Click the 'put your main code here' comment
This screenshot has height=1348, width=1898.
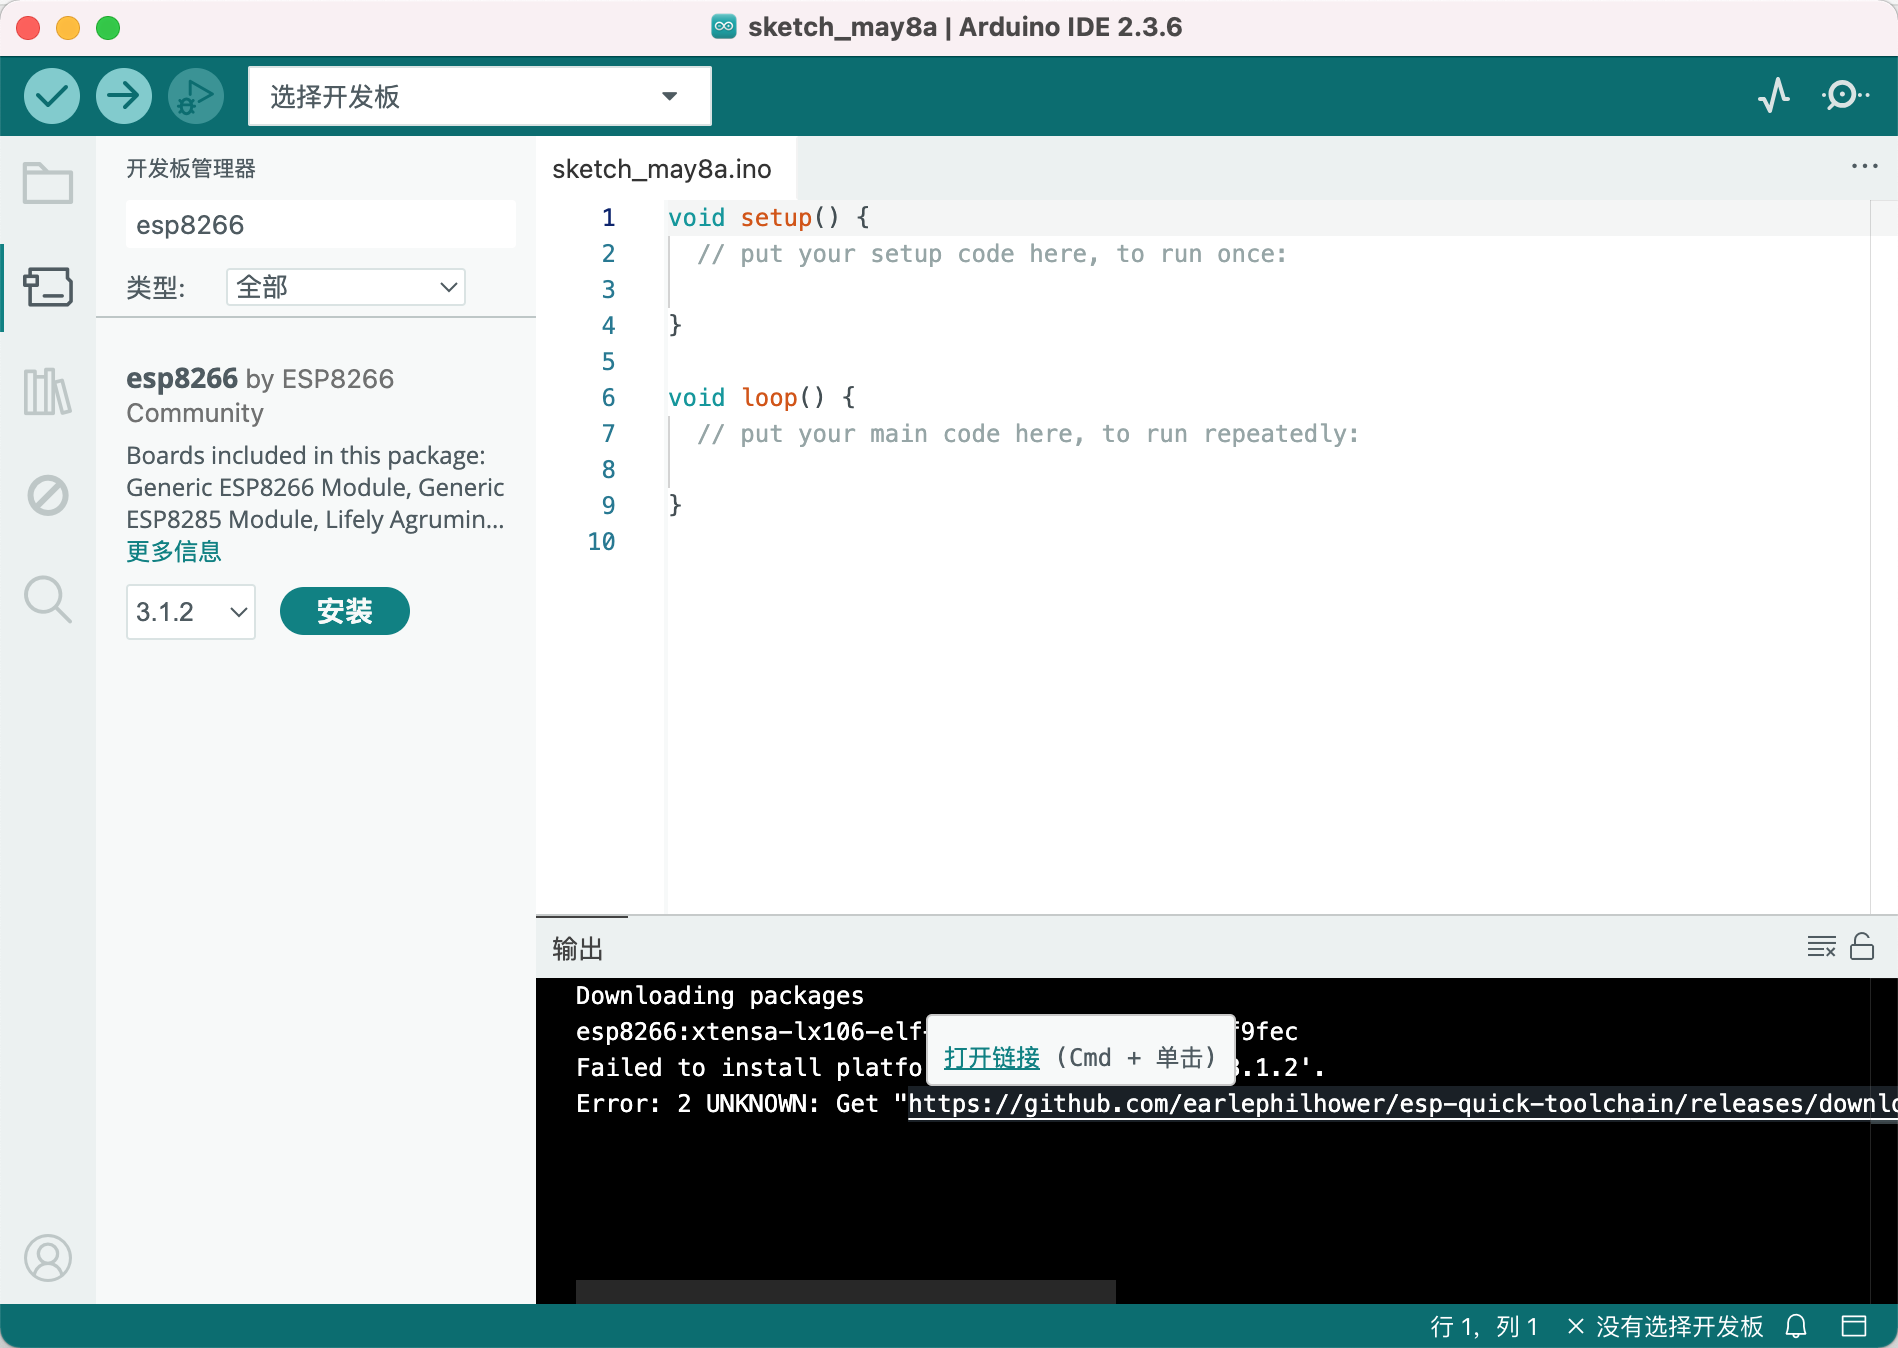pyautogui.click(x=1028, y=434)
